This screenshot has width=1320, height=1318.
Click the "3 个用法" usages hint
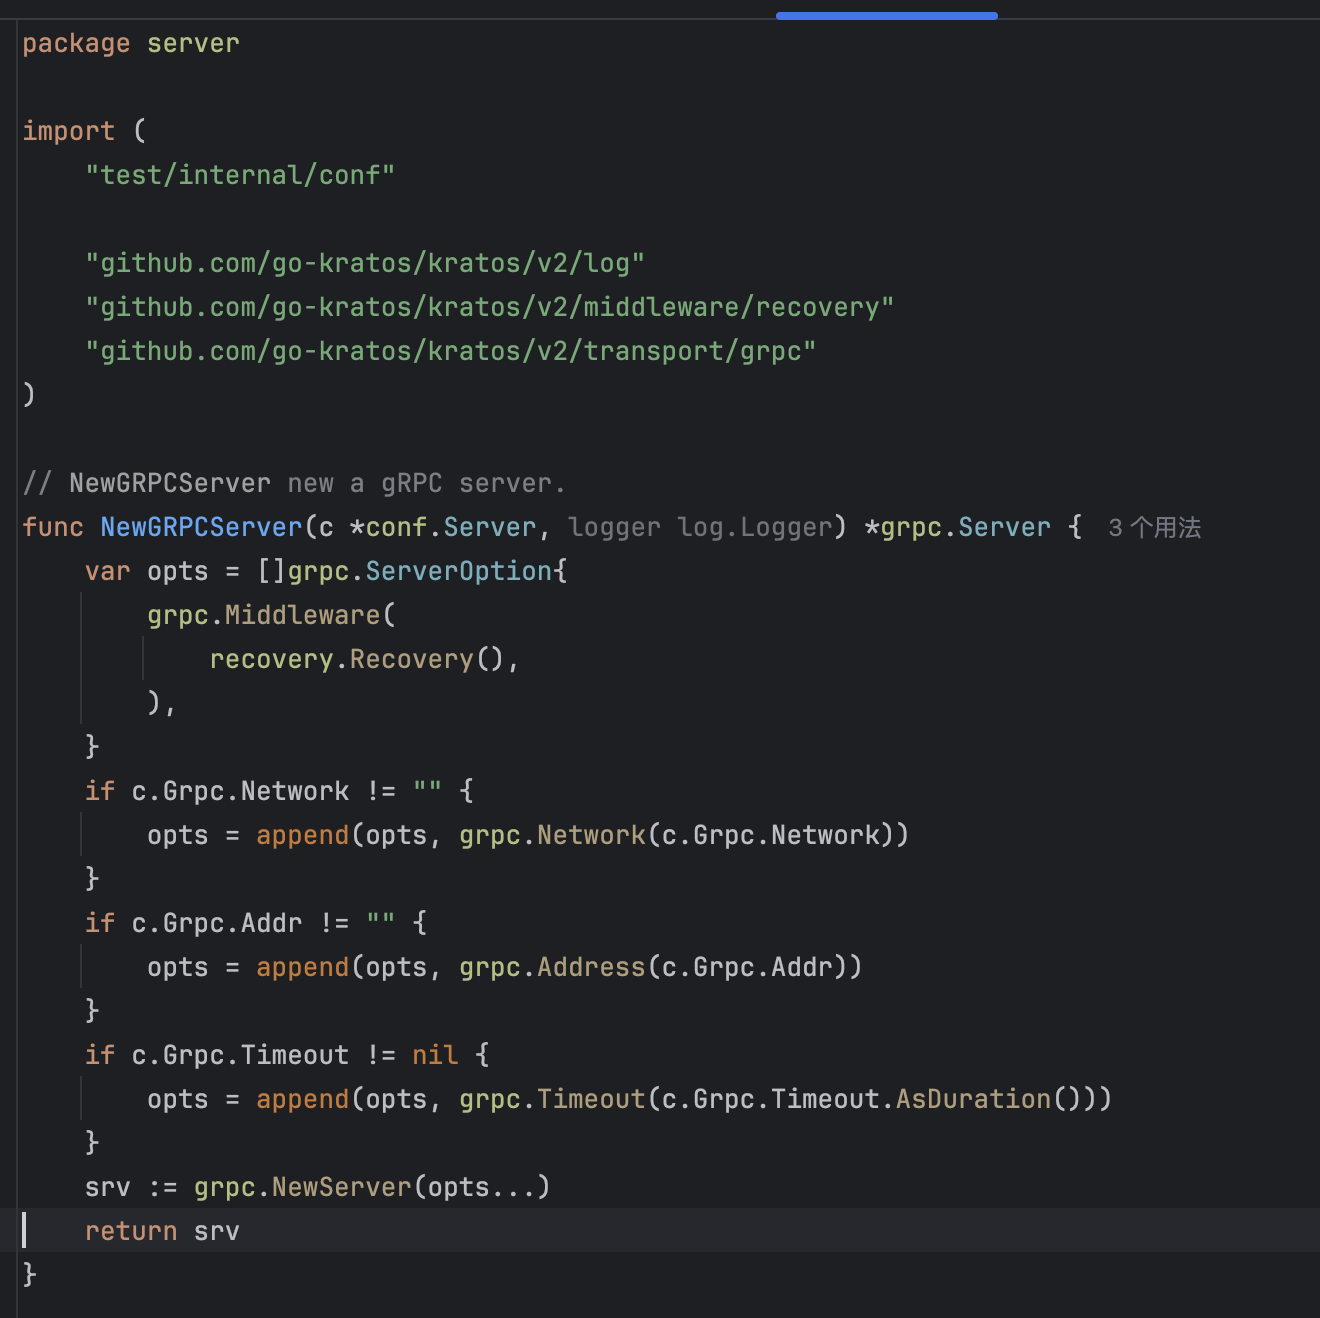(1154, 528)
